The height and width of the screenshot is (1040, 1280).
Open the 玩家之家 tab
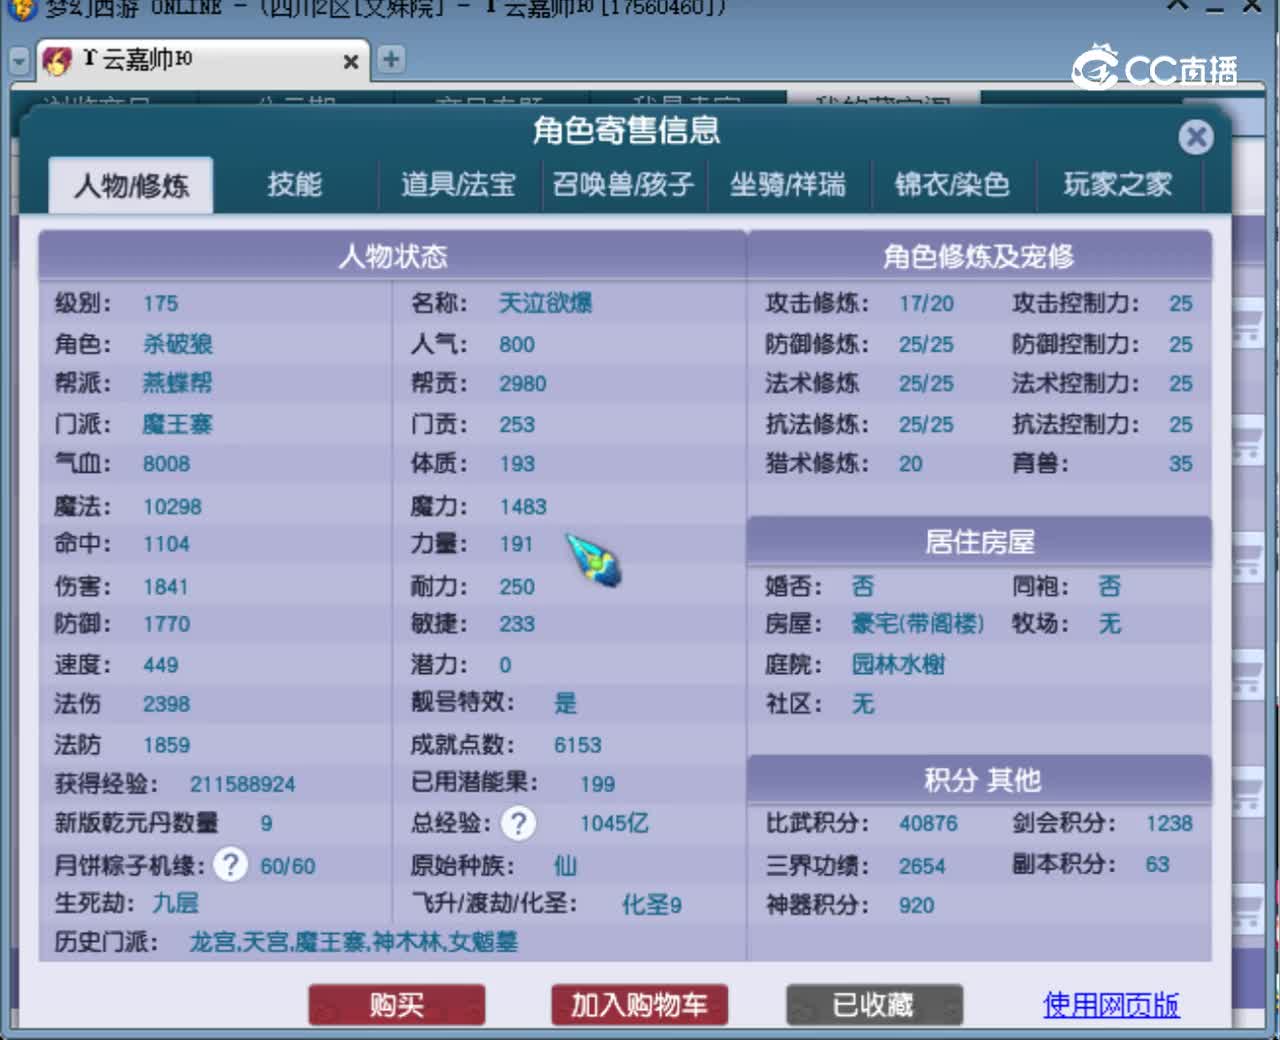pyautogui.click(x=1118, y=184)
